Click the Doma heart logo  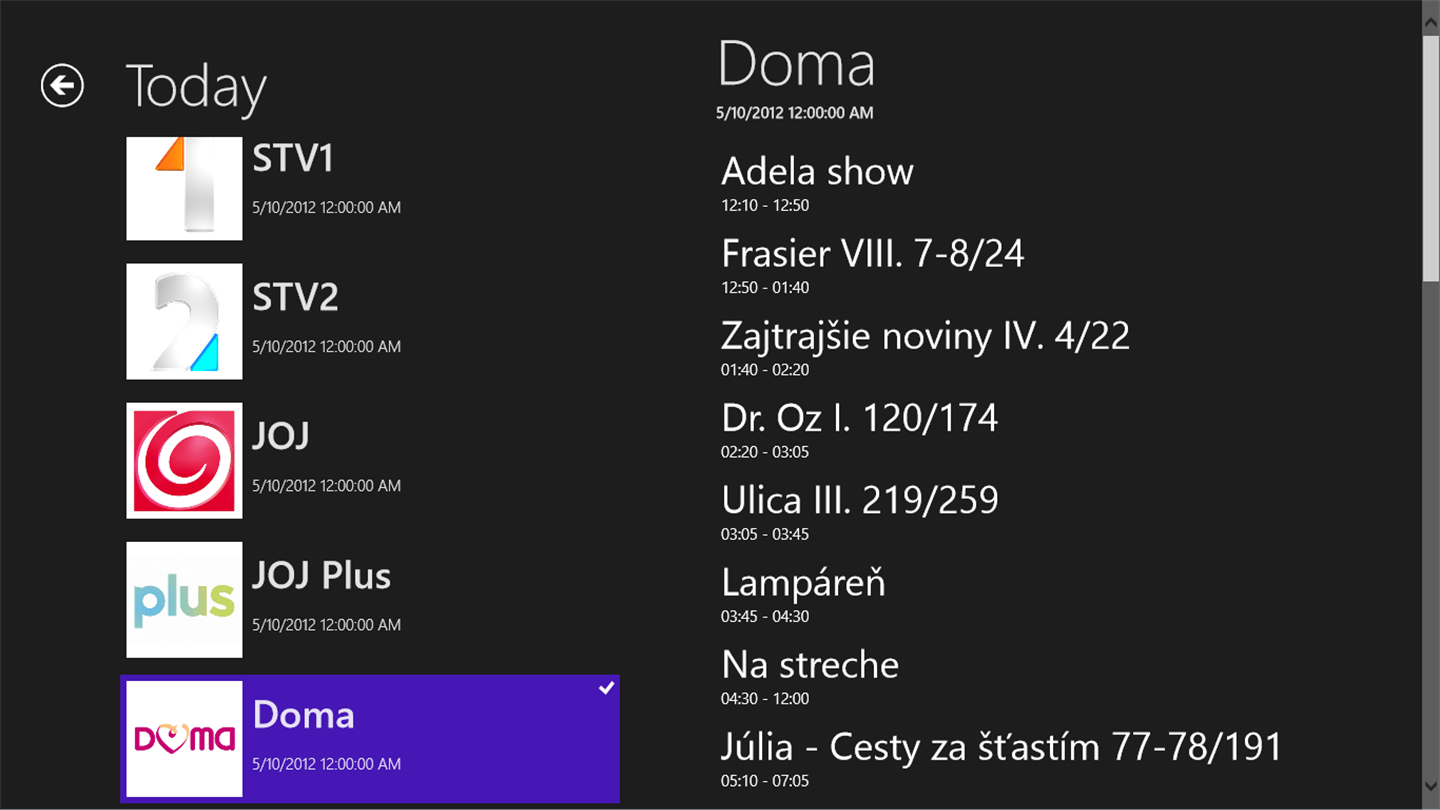(184, 738)
